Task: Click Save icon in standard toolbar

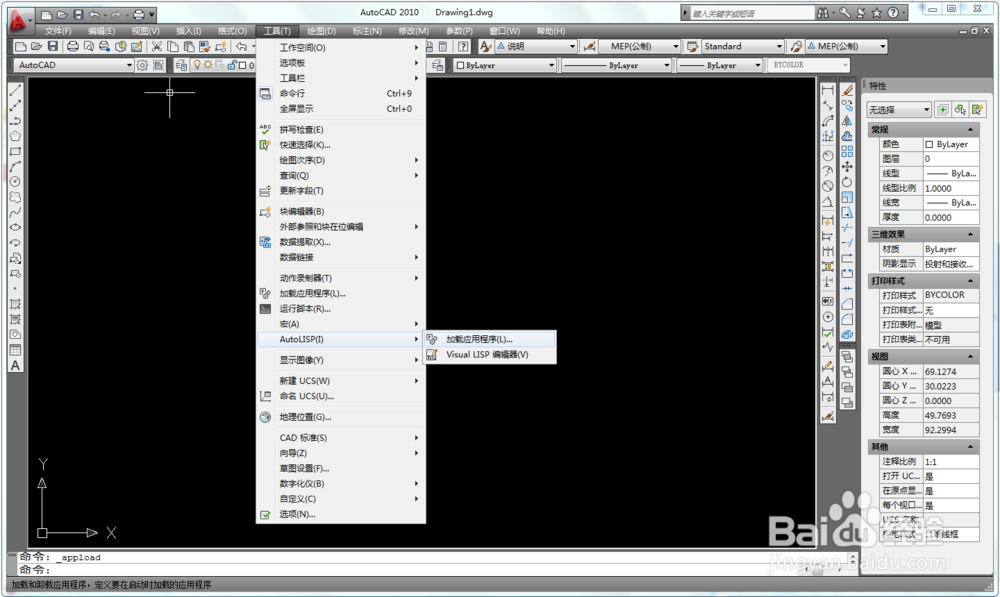Action: (x=53, y=47)
